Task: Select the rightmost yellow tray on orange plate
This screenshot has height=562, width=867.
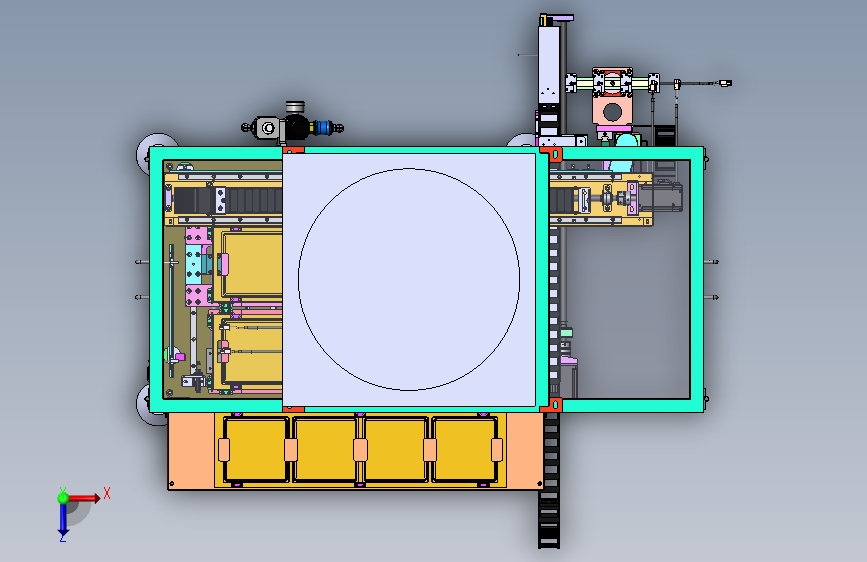Action: [464, 450]
